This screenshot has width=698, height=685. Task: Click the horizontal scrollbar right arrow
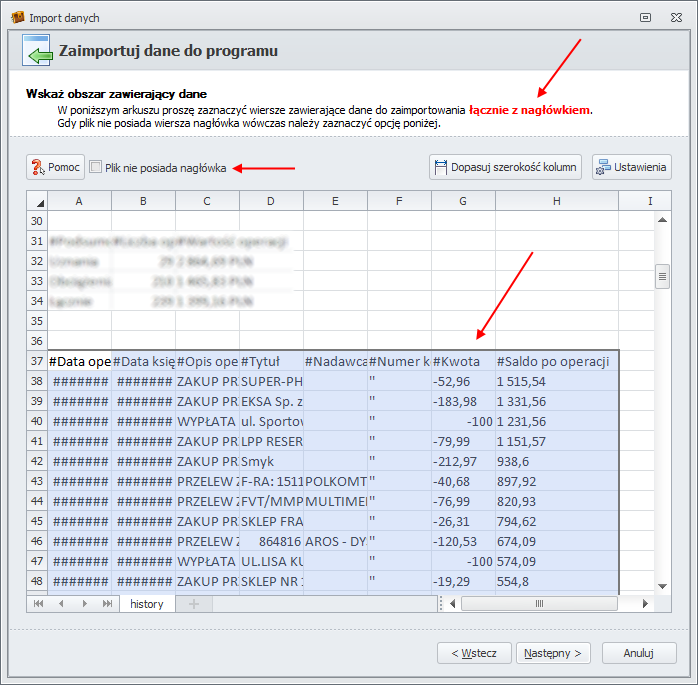tap(645, 604)
